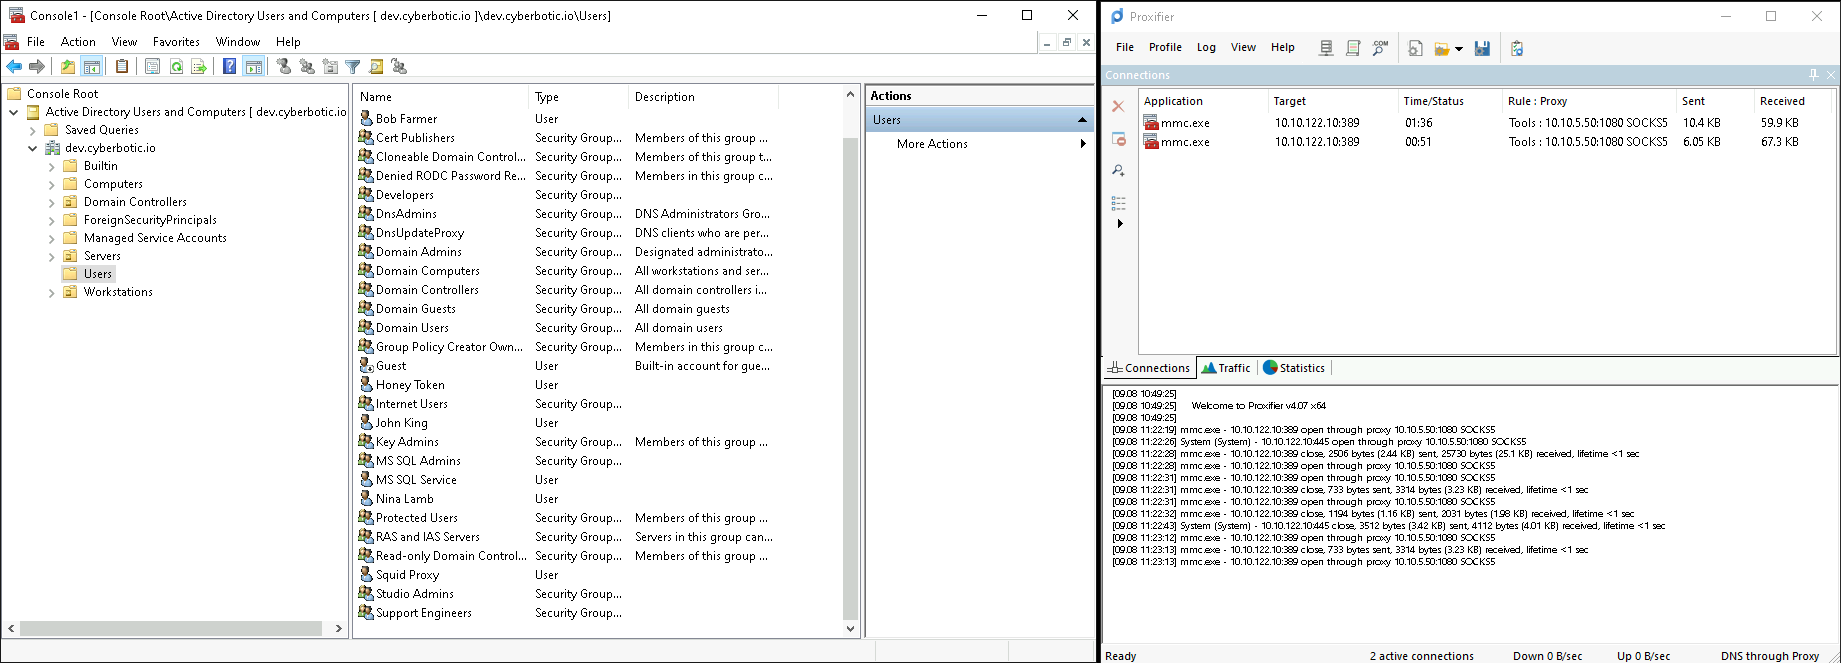The height and width of the screenshot is (663, 1841).
Task: Click the Refresh icon in MMC toolbar
Action: pos(176,67)
